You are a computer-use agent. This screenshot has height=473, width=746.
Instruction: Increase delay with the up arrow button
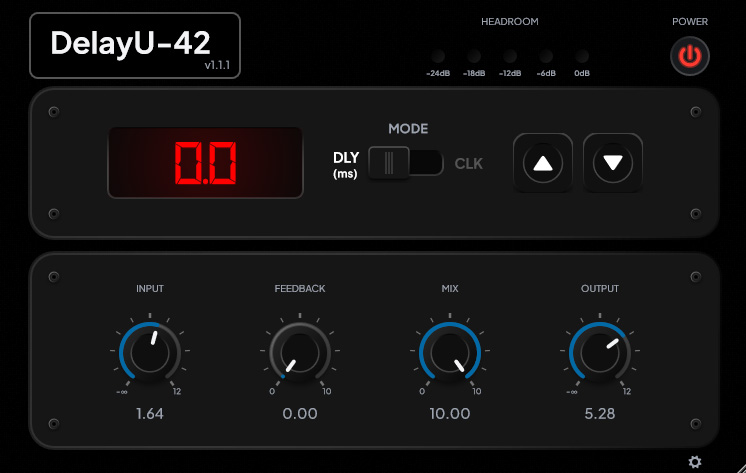(542, 163)
